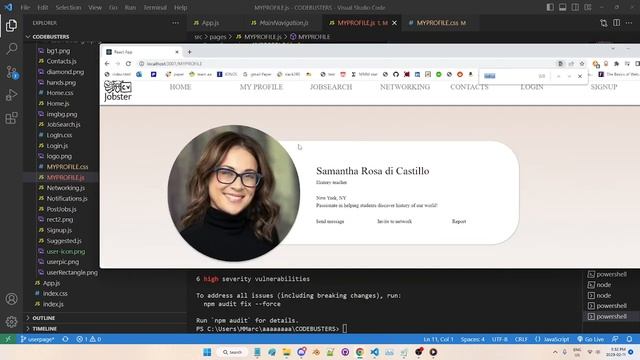The height and width of the screenshot is (360, 640).
Task: Toggle primary side bar layout icon
Action: point(550,7)
